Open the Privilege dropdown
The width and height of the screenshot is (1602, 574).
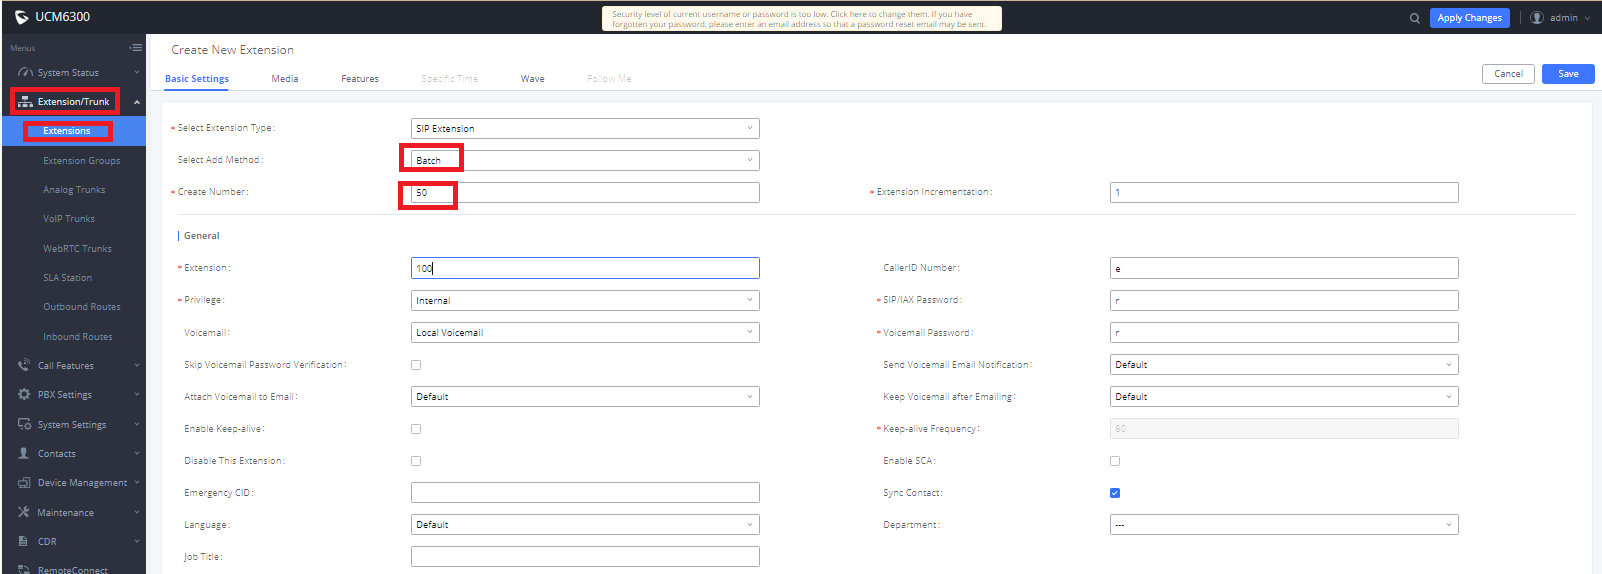tap(585, 300)
